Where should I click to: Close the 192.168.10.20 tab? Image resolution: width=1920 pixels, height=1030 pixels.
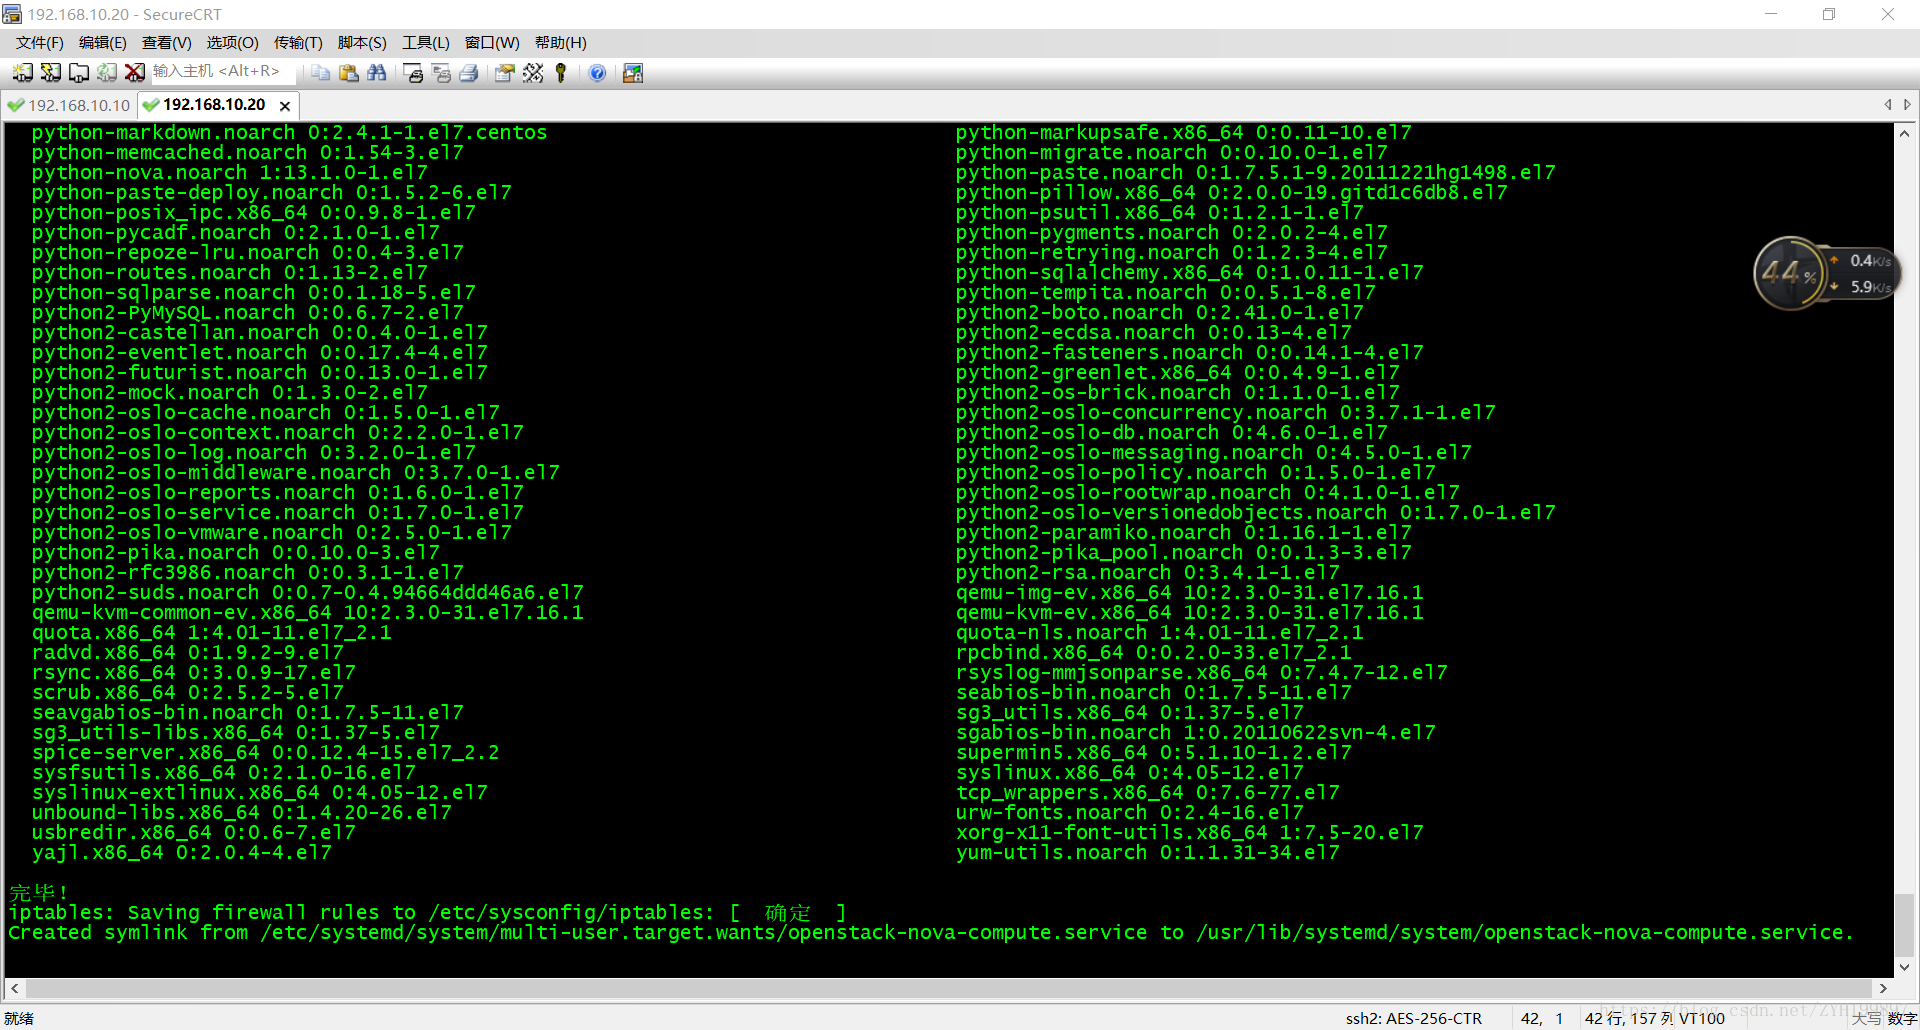click(285, 106)
